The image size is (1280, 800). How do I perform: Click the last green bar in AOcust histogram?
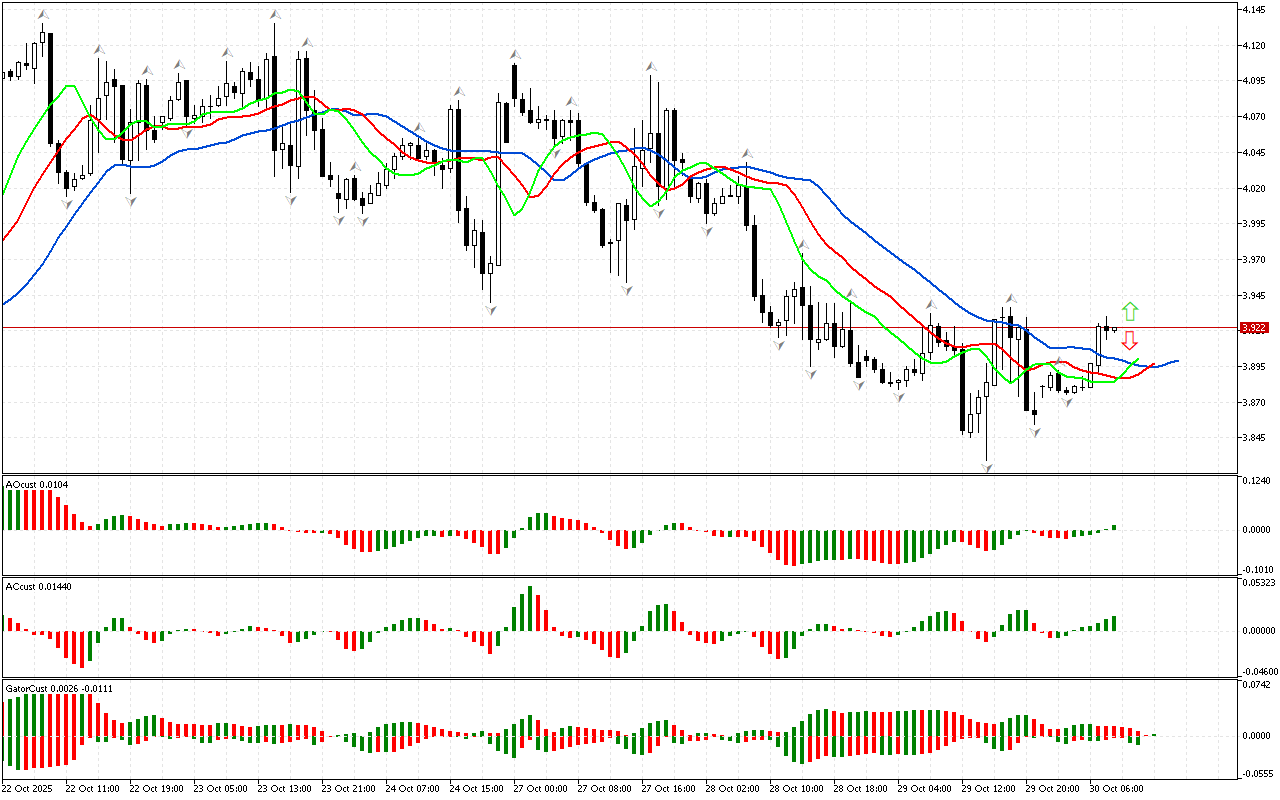pos(1114,527)
